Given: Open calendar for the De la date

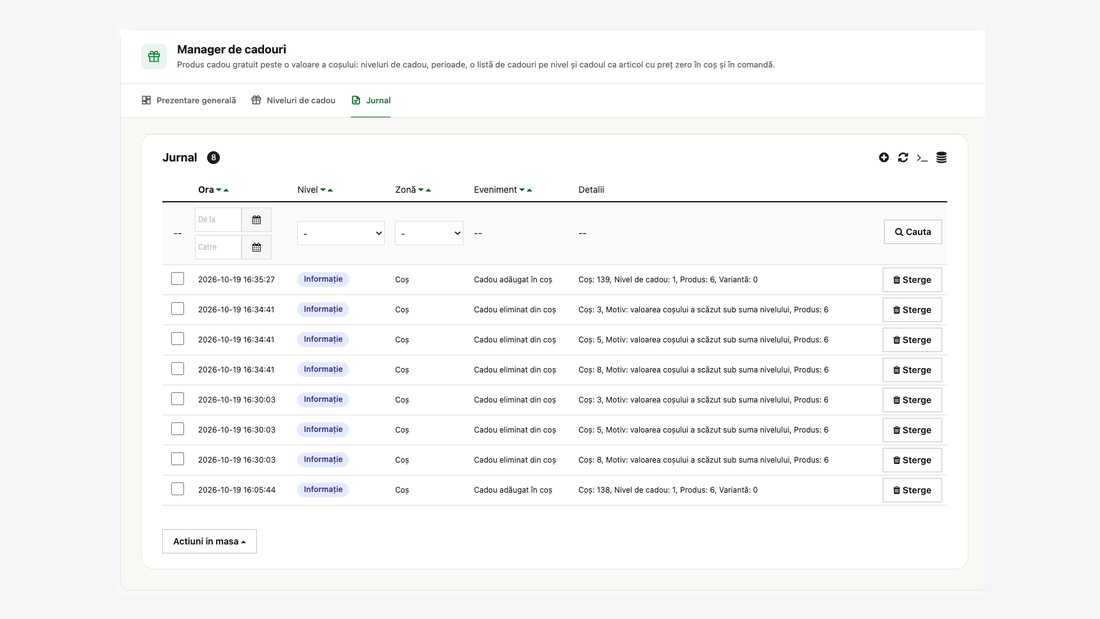Looking at the screenshot, I should click(x=257, y=220).
